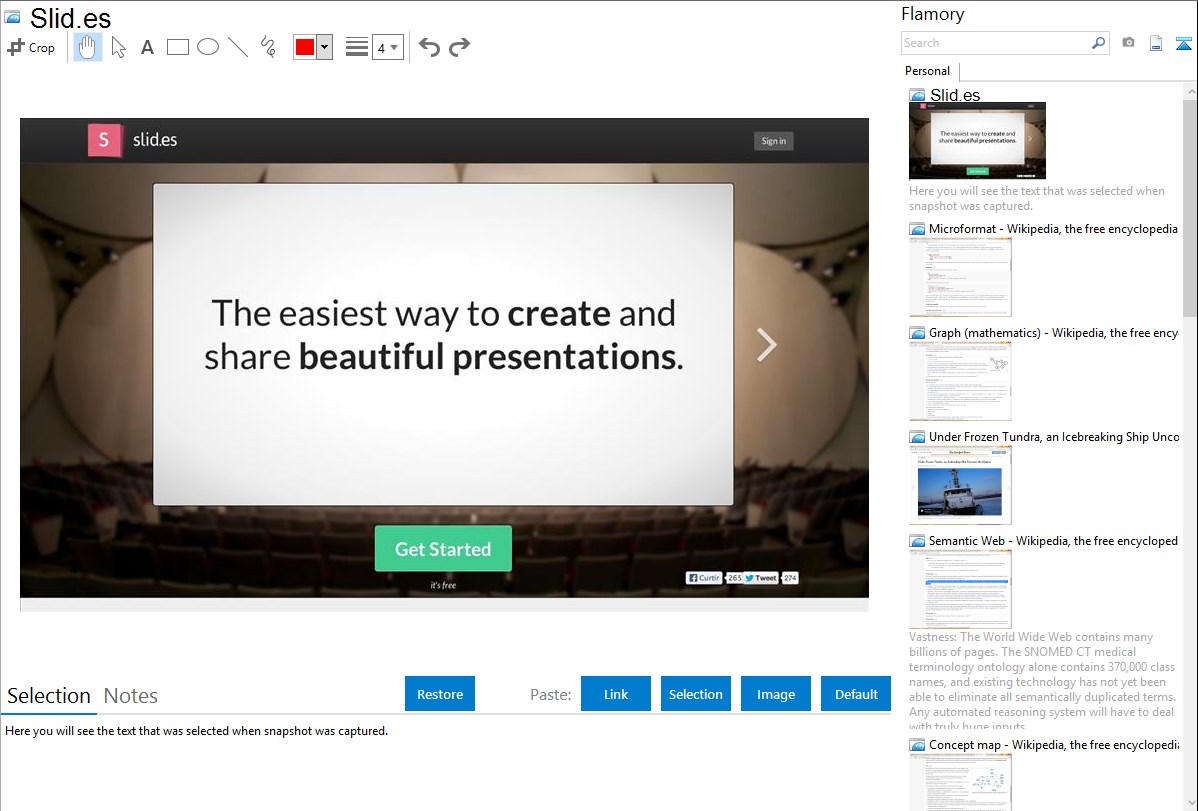
Task: Click the Semantic Web - Wikipedia title text
Action: (x=1053, y=540)
